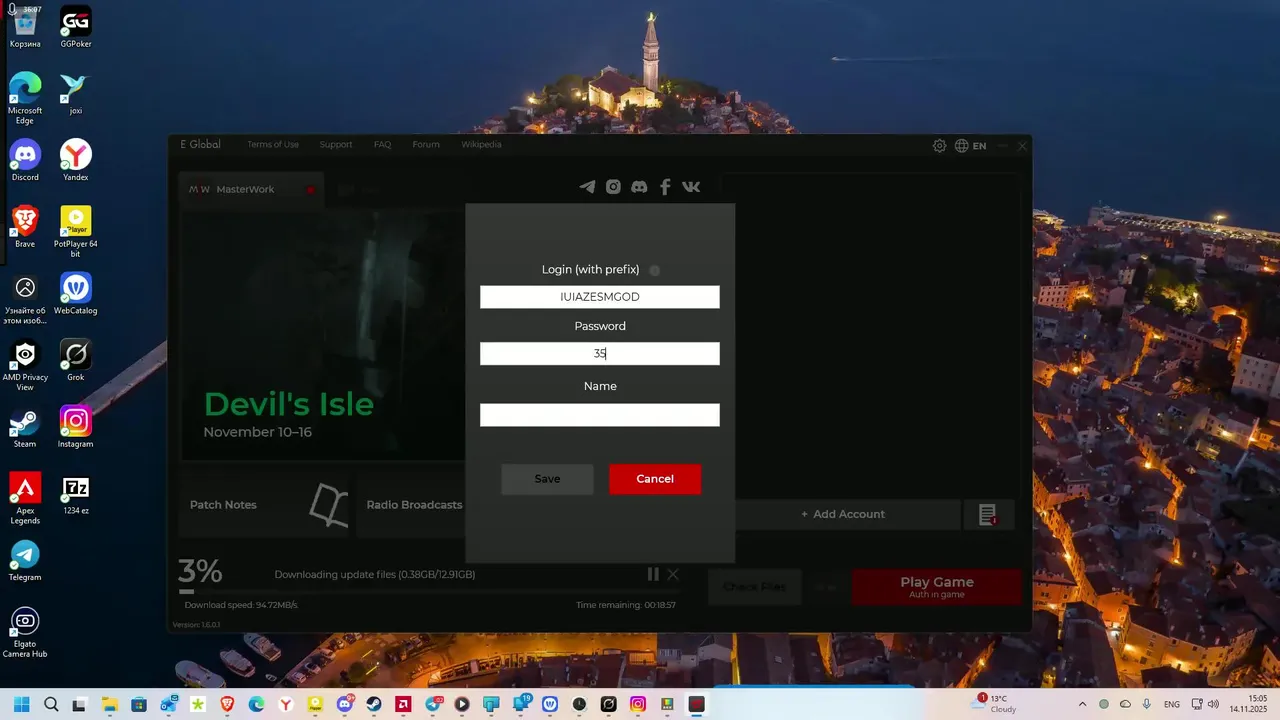Click the accounts list icon beside Add Account

[987, 515]
